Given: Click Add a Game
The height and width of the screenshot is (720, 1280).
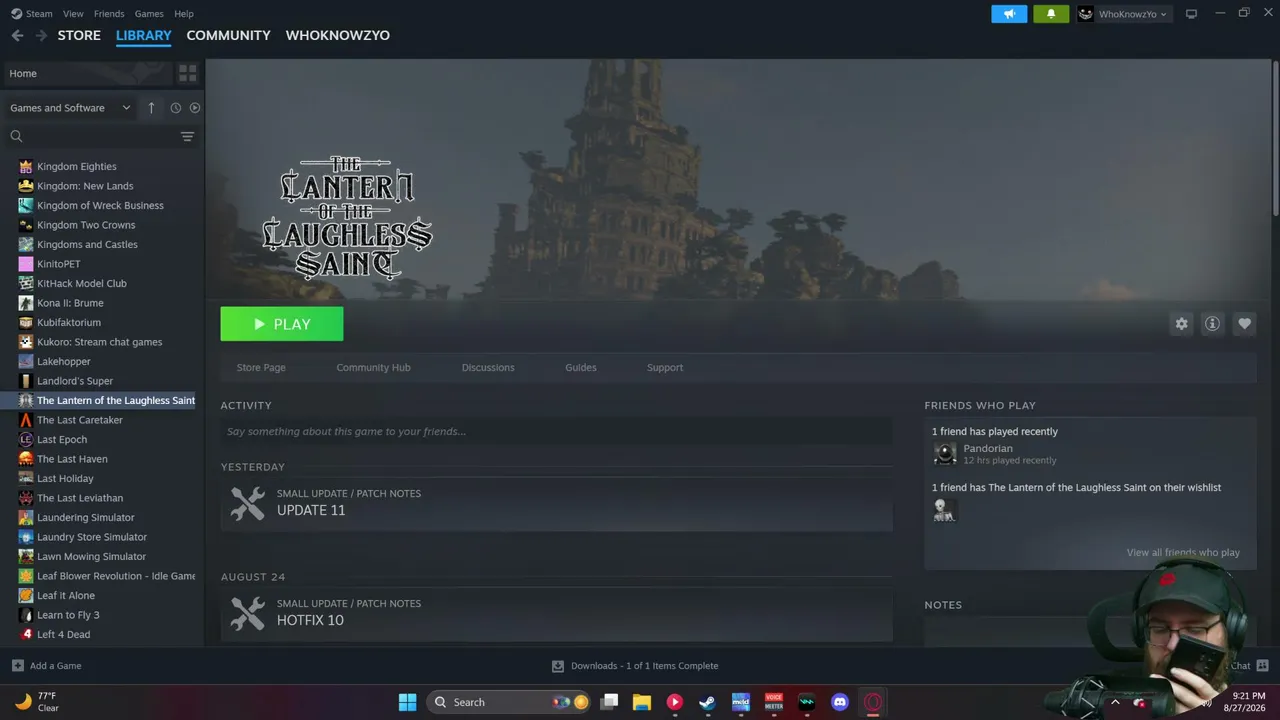Looking at the screenshot, I should pos(47,666).
